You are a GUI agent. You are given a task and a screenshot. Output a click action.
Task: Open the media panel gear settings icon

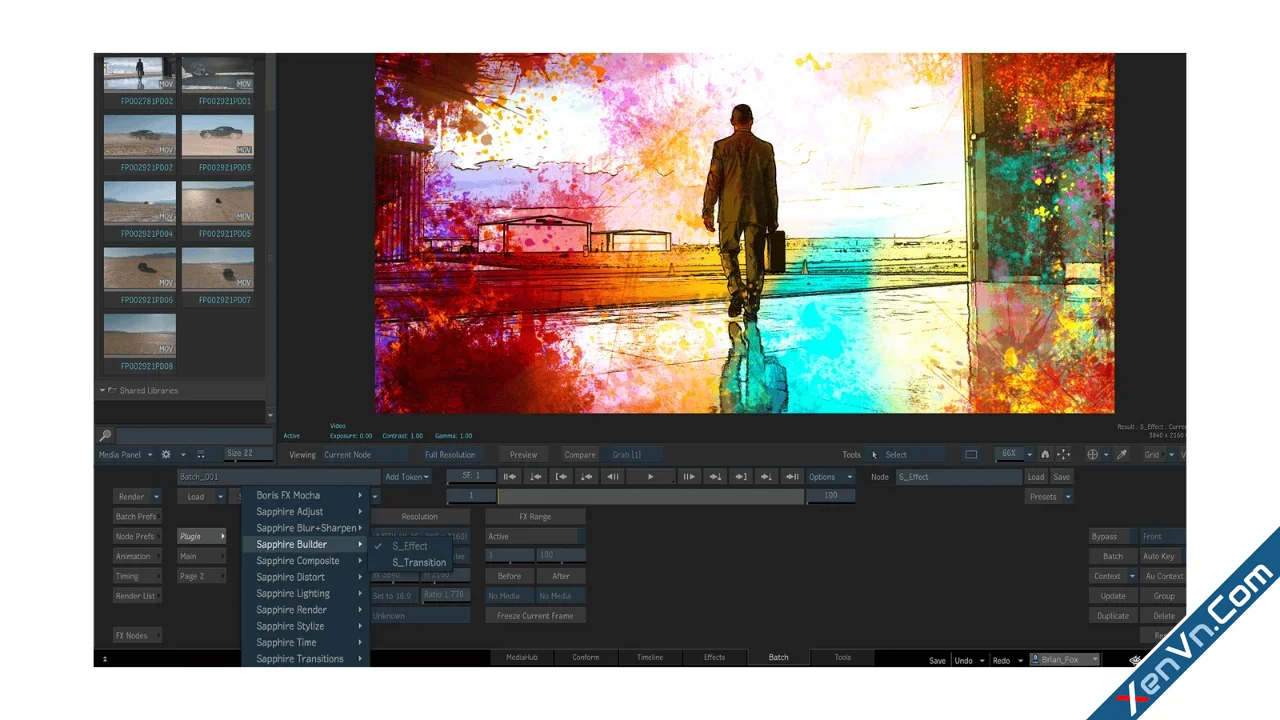(166, 455)
